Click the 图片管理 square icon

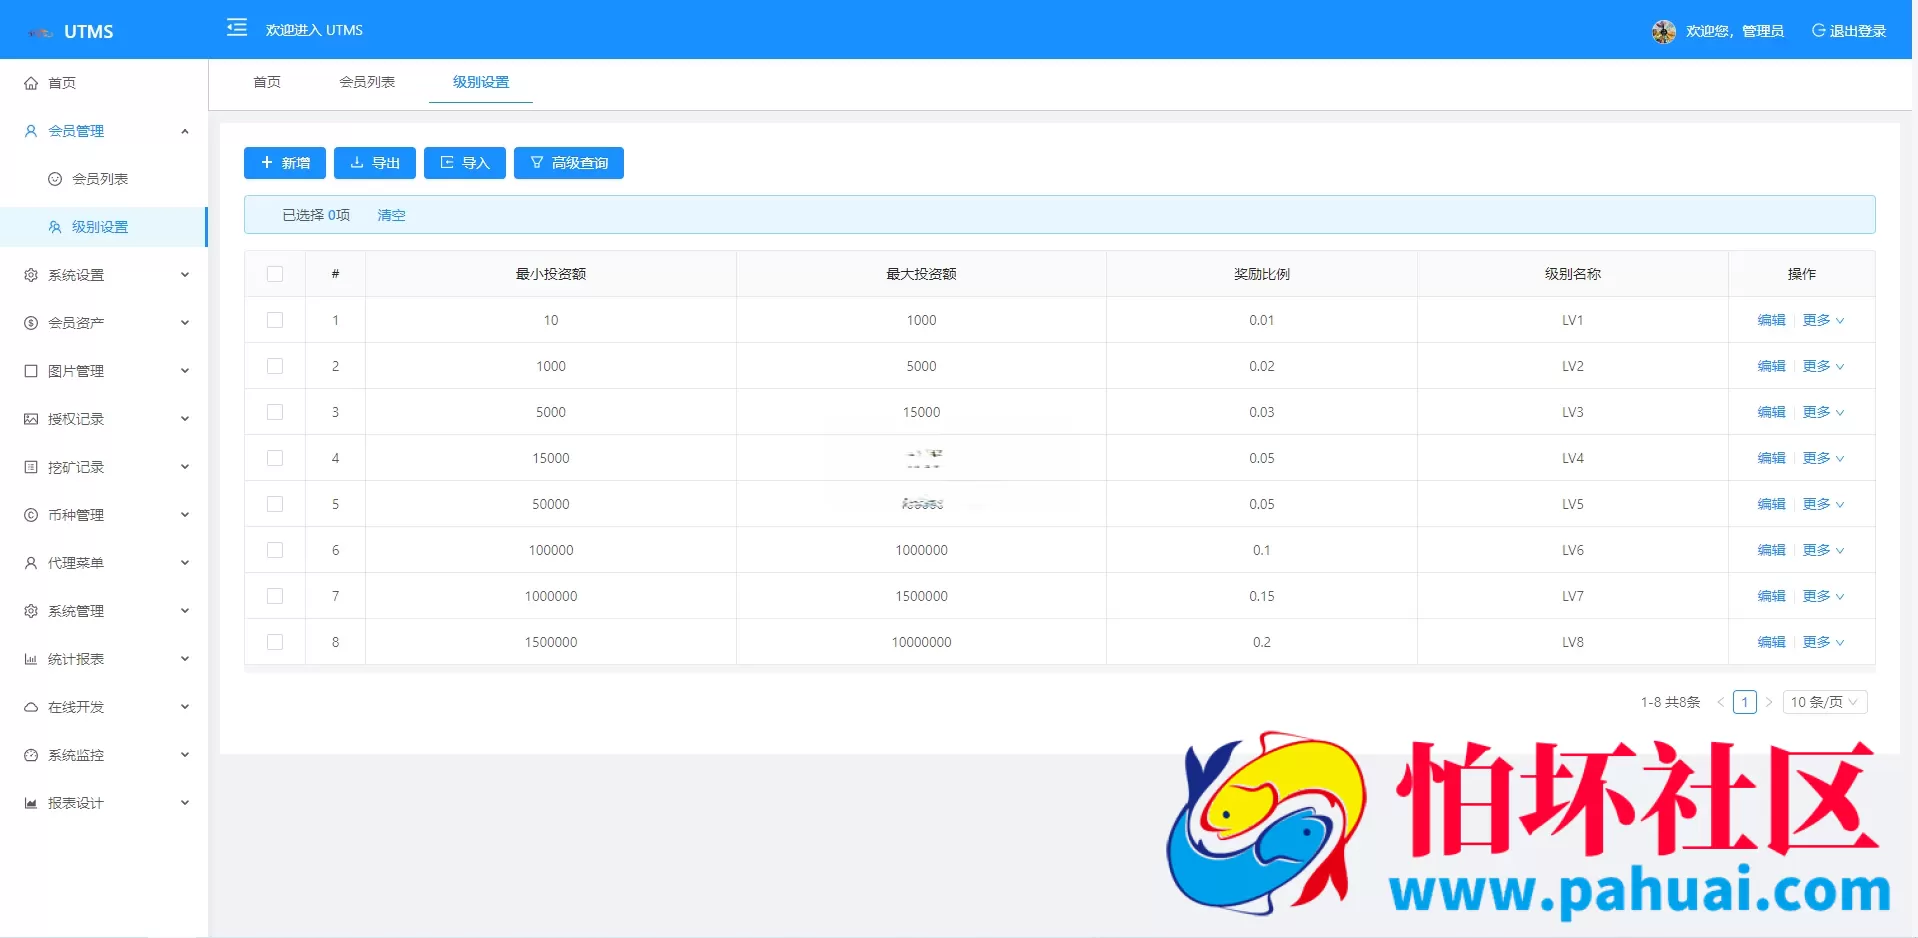coord(31,371)
